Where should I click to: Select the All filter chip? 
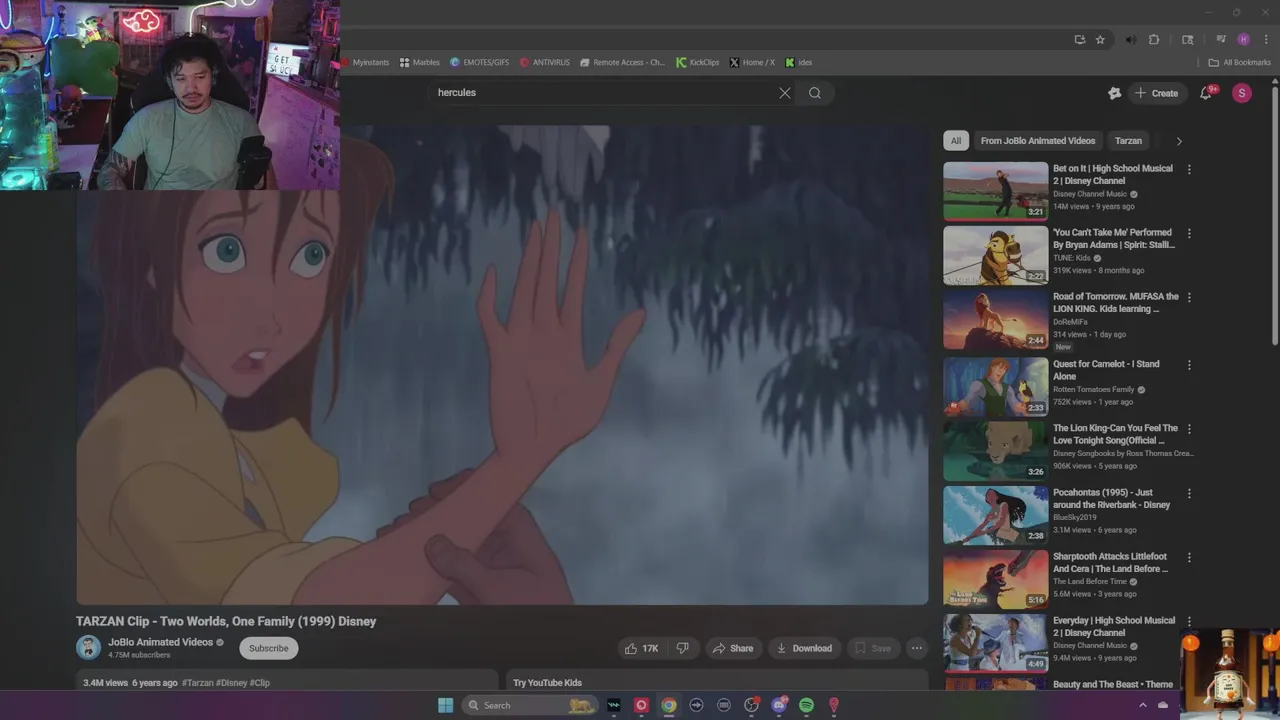956,141
